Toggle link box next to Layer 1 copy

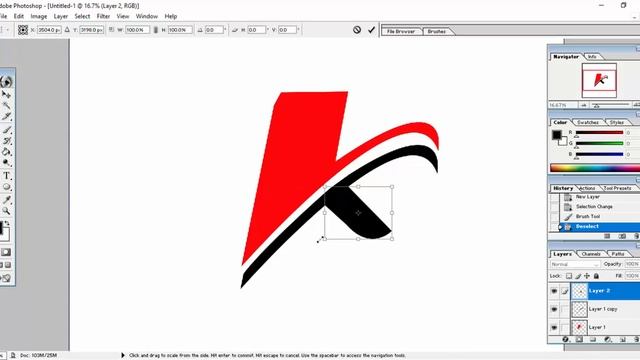click(564, 309)
